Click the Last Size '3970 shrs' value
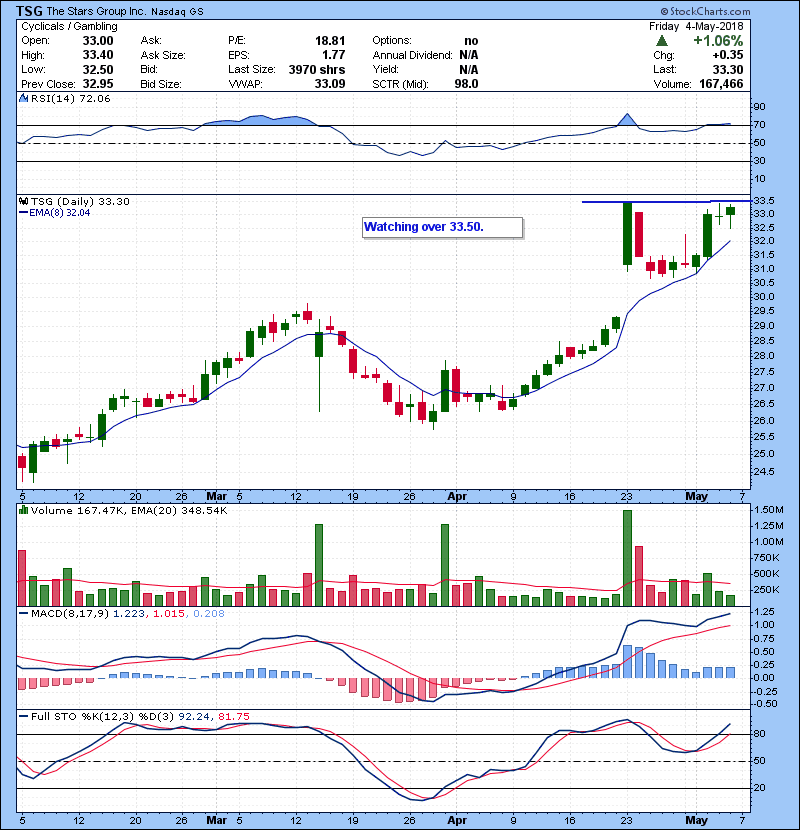800x830 pixels. 317,69
